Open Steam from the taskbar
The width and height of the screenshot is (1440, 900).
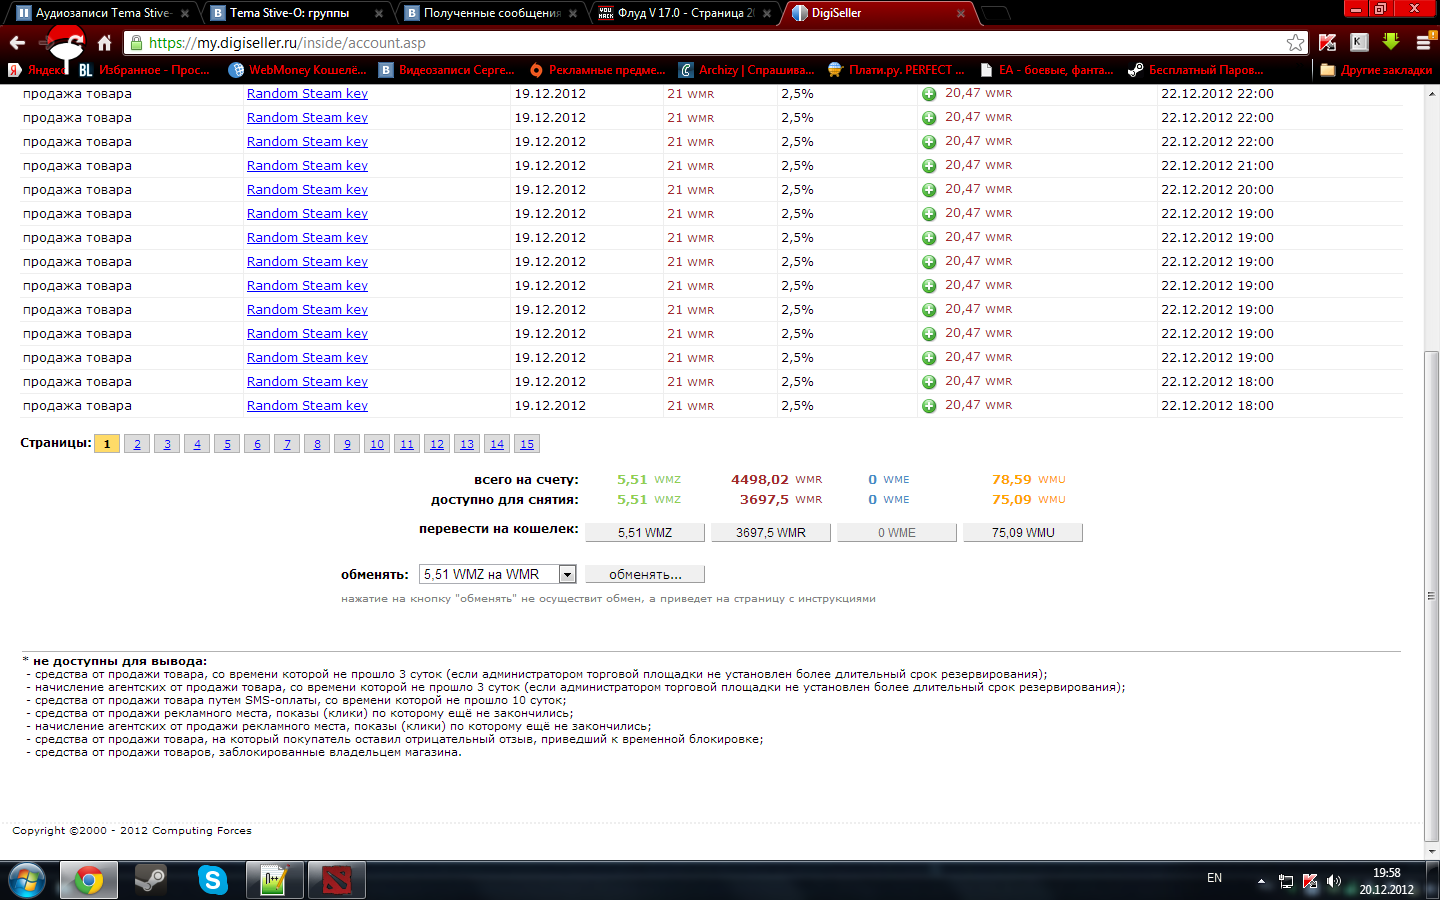pyautogui.click(x=151, y=880)
